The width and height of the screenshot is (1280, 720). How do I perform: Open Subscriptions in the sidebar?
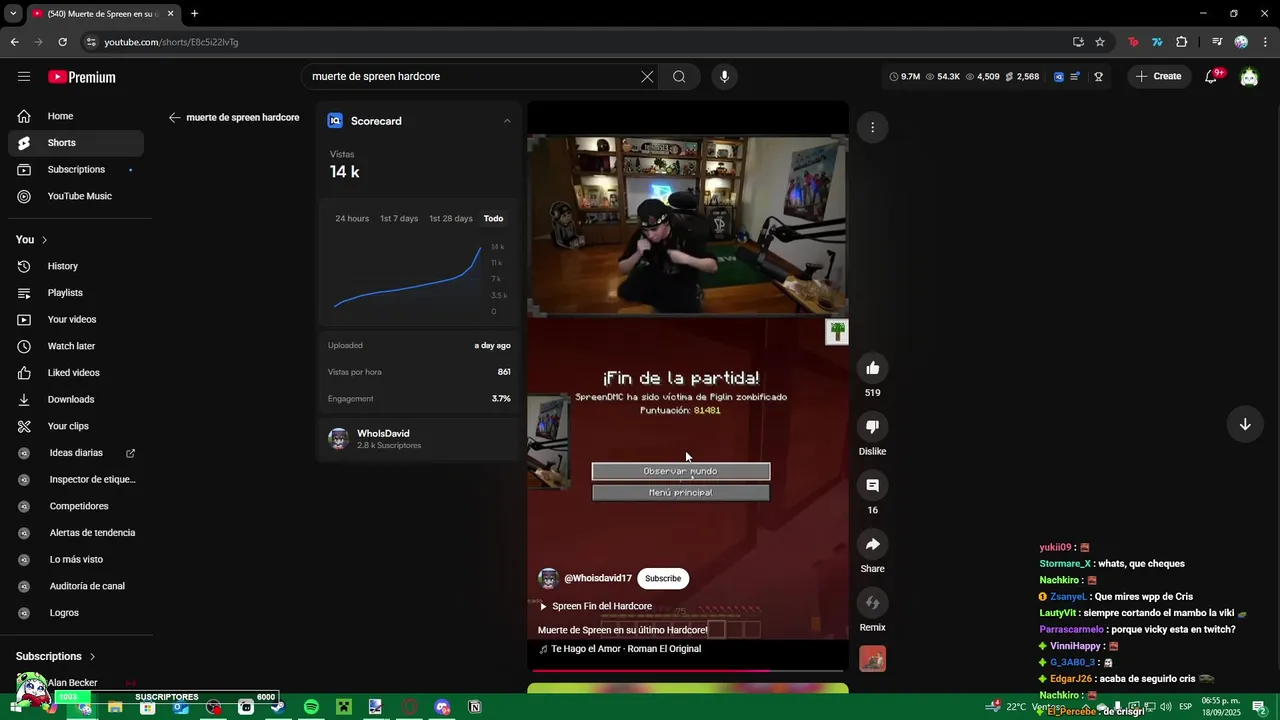tap(76, 169)
